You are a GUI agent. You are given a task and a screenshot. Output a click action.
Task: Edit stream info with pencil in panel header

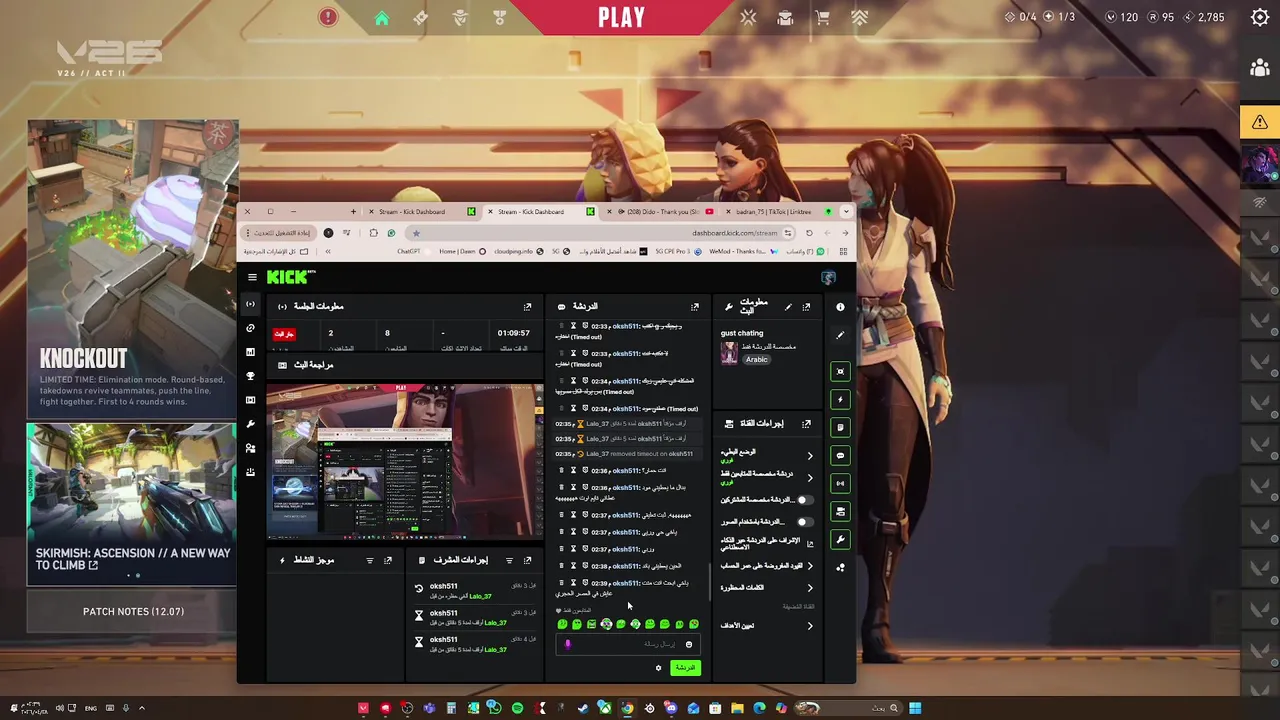(x=788, y=307)
